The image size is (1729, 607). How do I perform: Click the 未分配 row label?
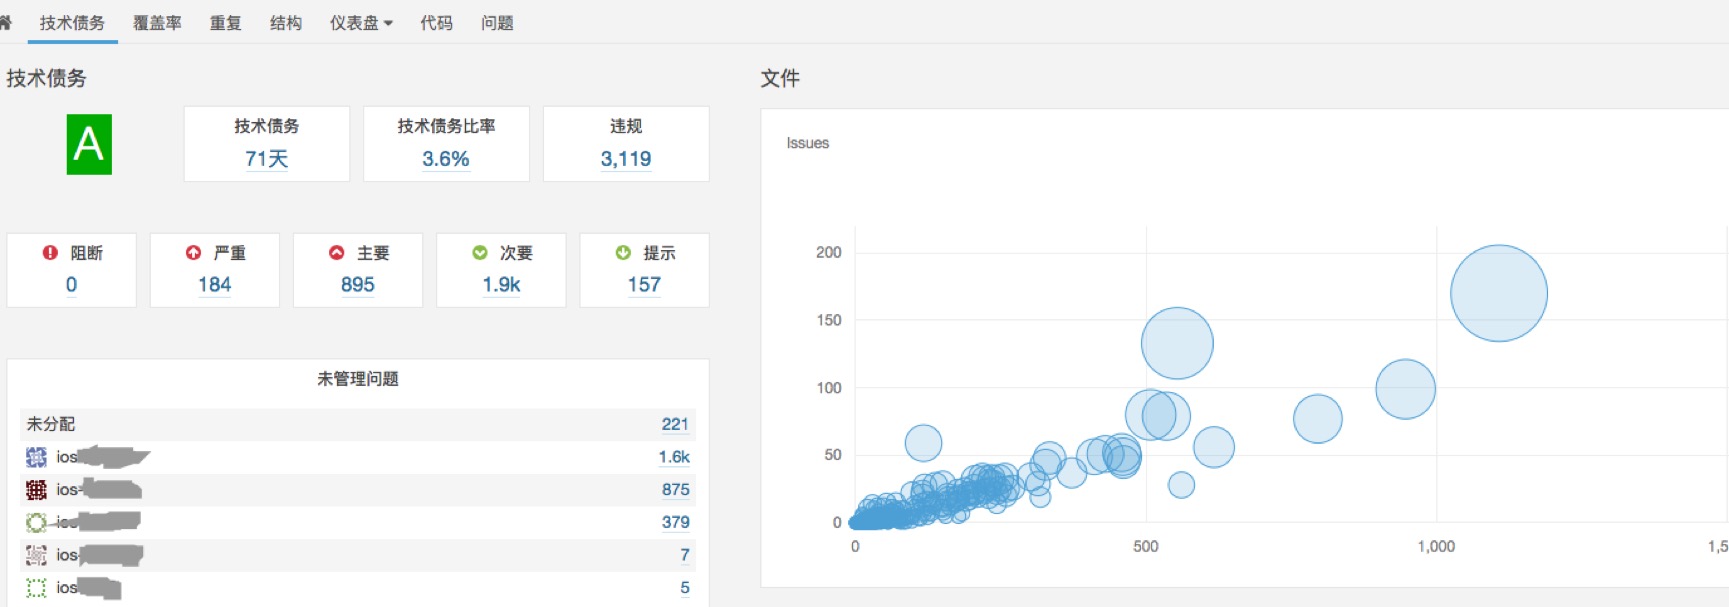click(x=51, y=424)
